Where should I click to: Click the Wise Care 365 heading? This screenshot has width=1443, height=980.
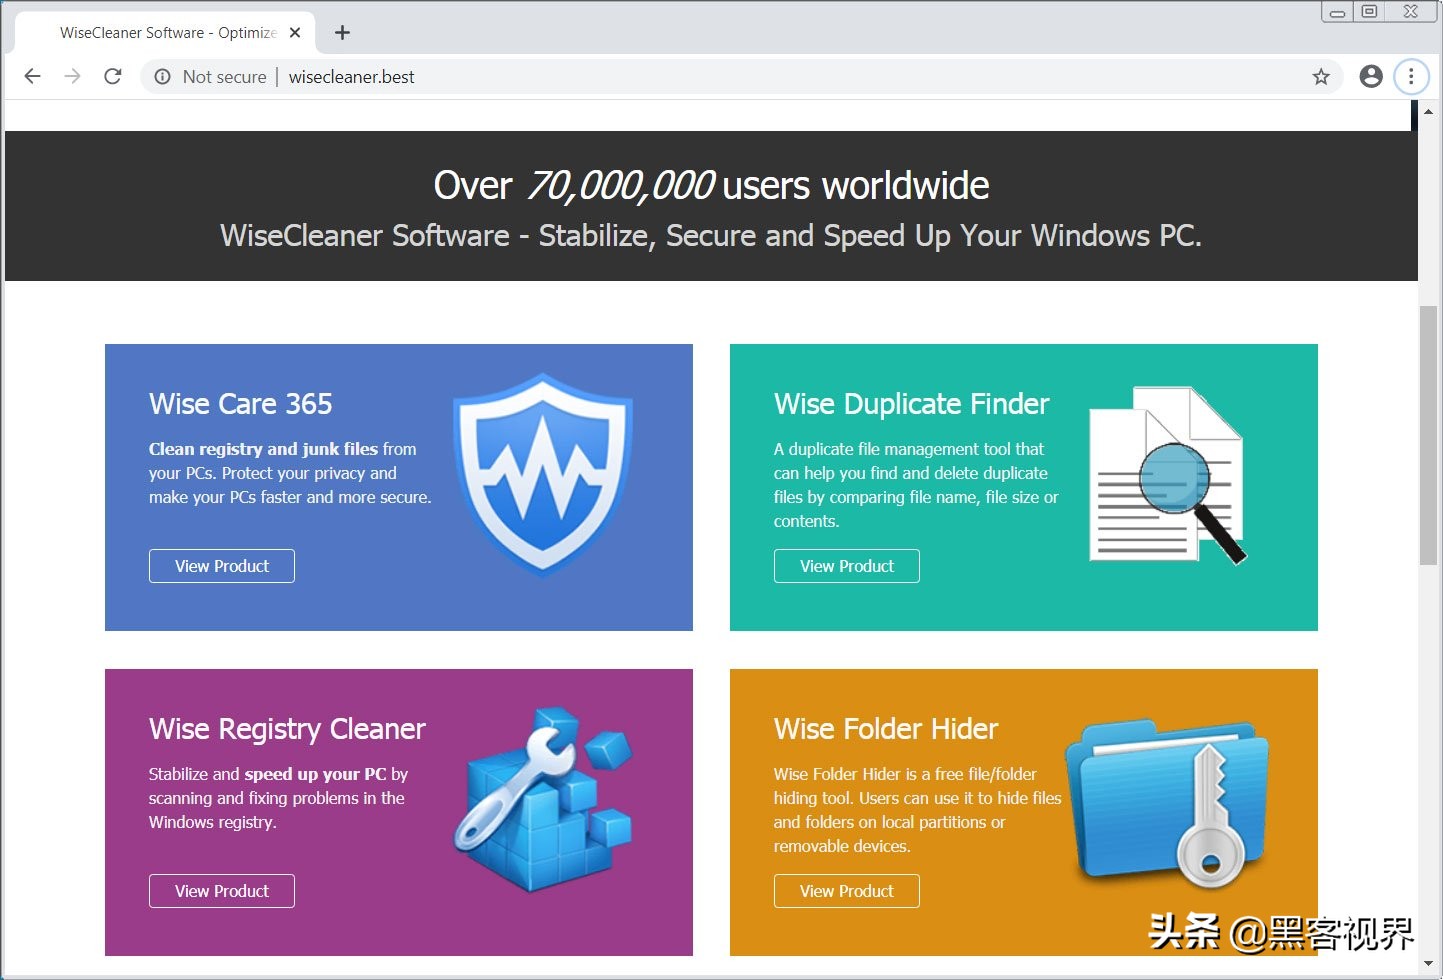[x=241, y=404]
